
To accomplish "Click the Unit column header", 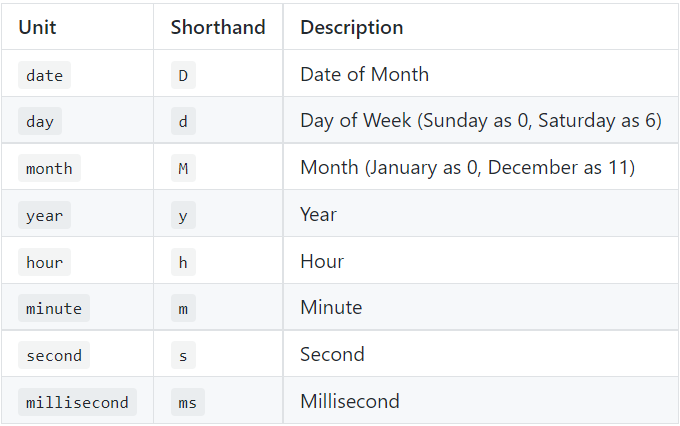I will 37,27.
